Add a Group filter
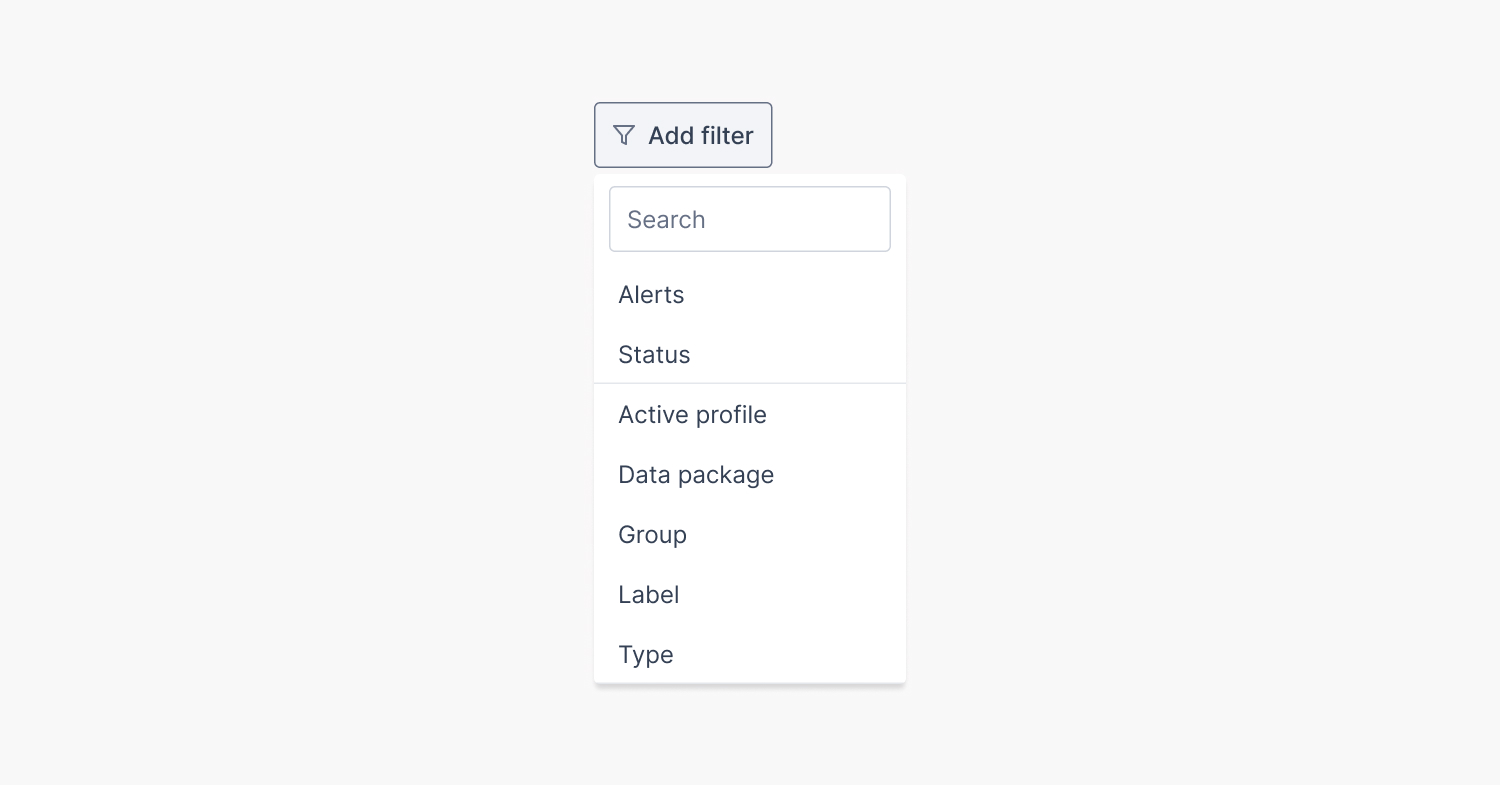 pos(652,535)
